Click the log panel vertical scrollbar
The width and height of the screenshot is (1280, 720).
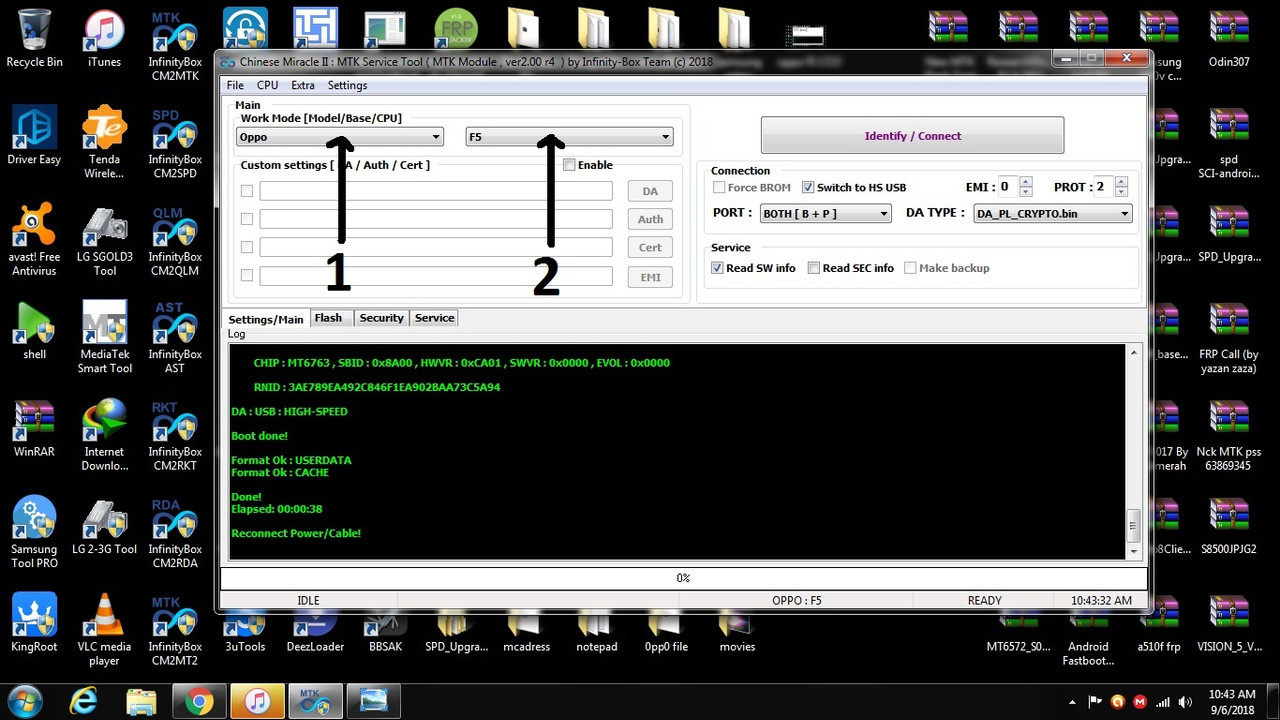tap(1133, 452)
